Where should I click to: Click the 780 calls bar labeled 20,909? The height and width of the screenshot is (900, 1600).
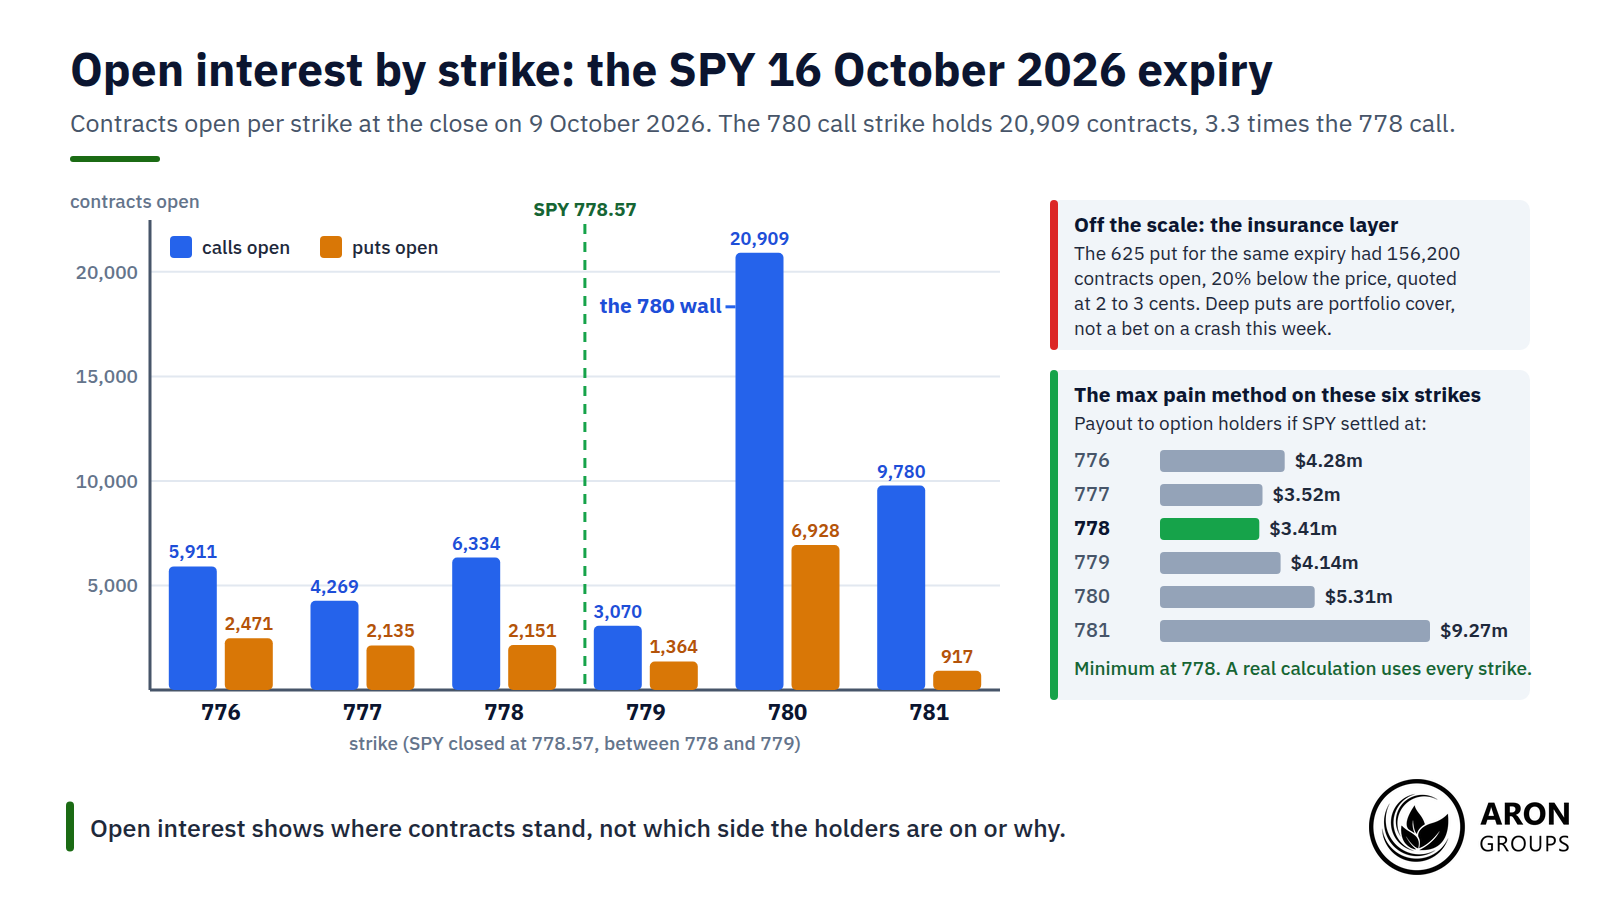tap(759, 471)
